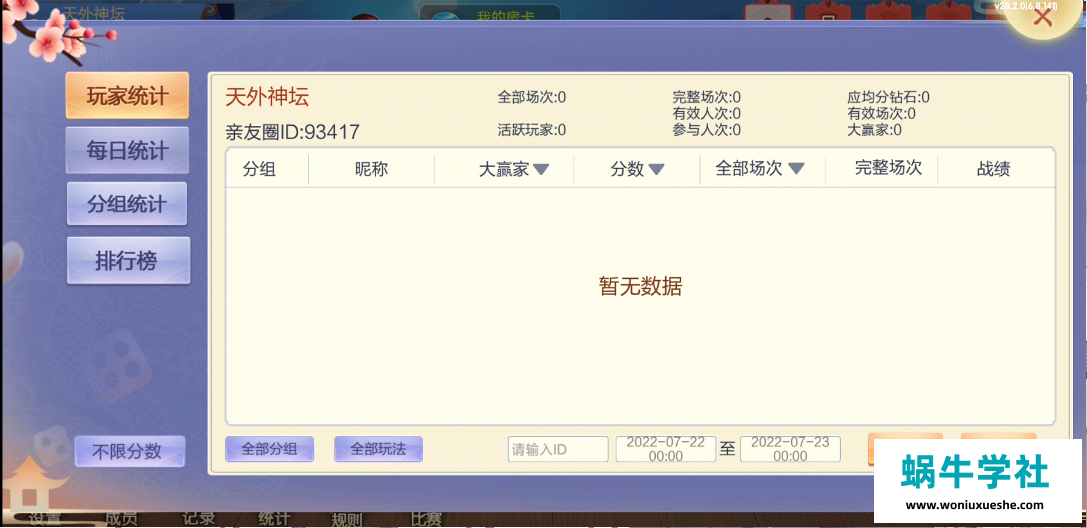Click the 完整场次 column header
Viewport: 1087px width, 528px height.
[888, 168]
